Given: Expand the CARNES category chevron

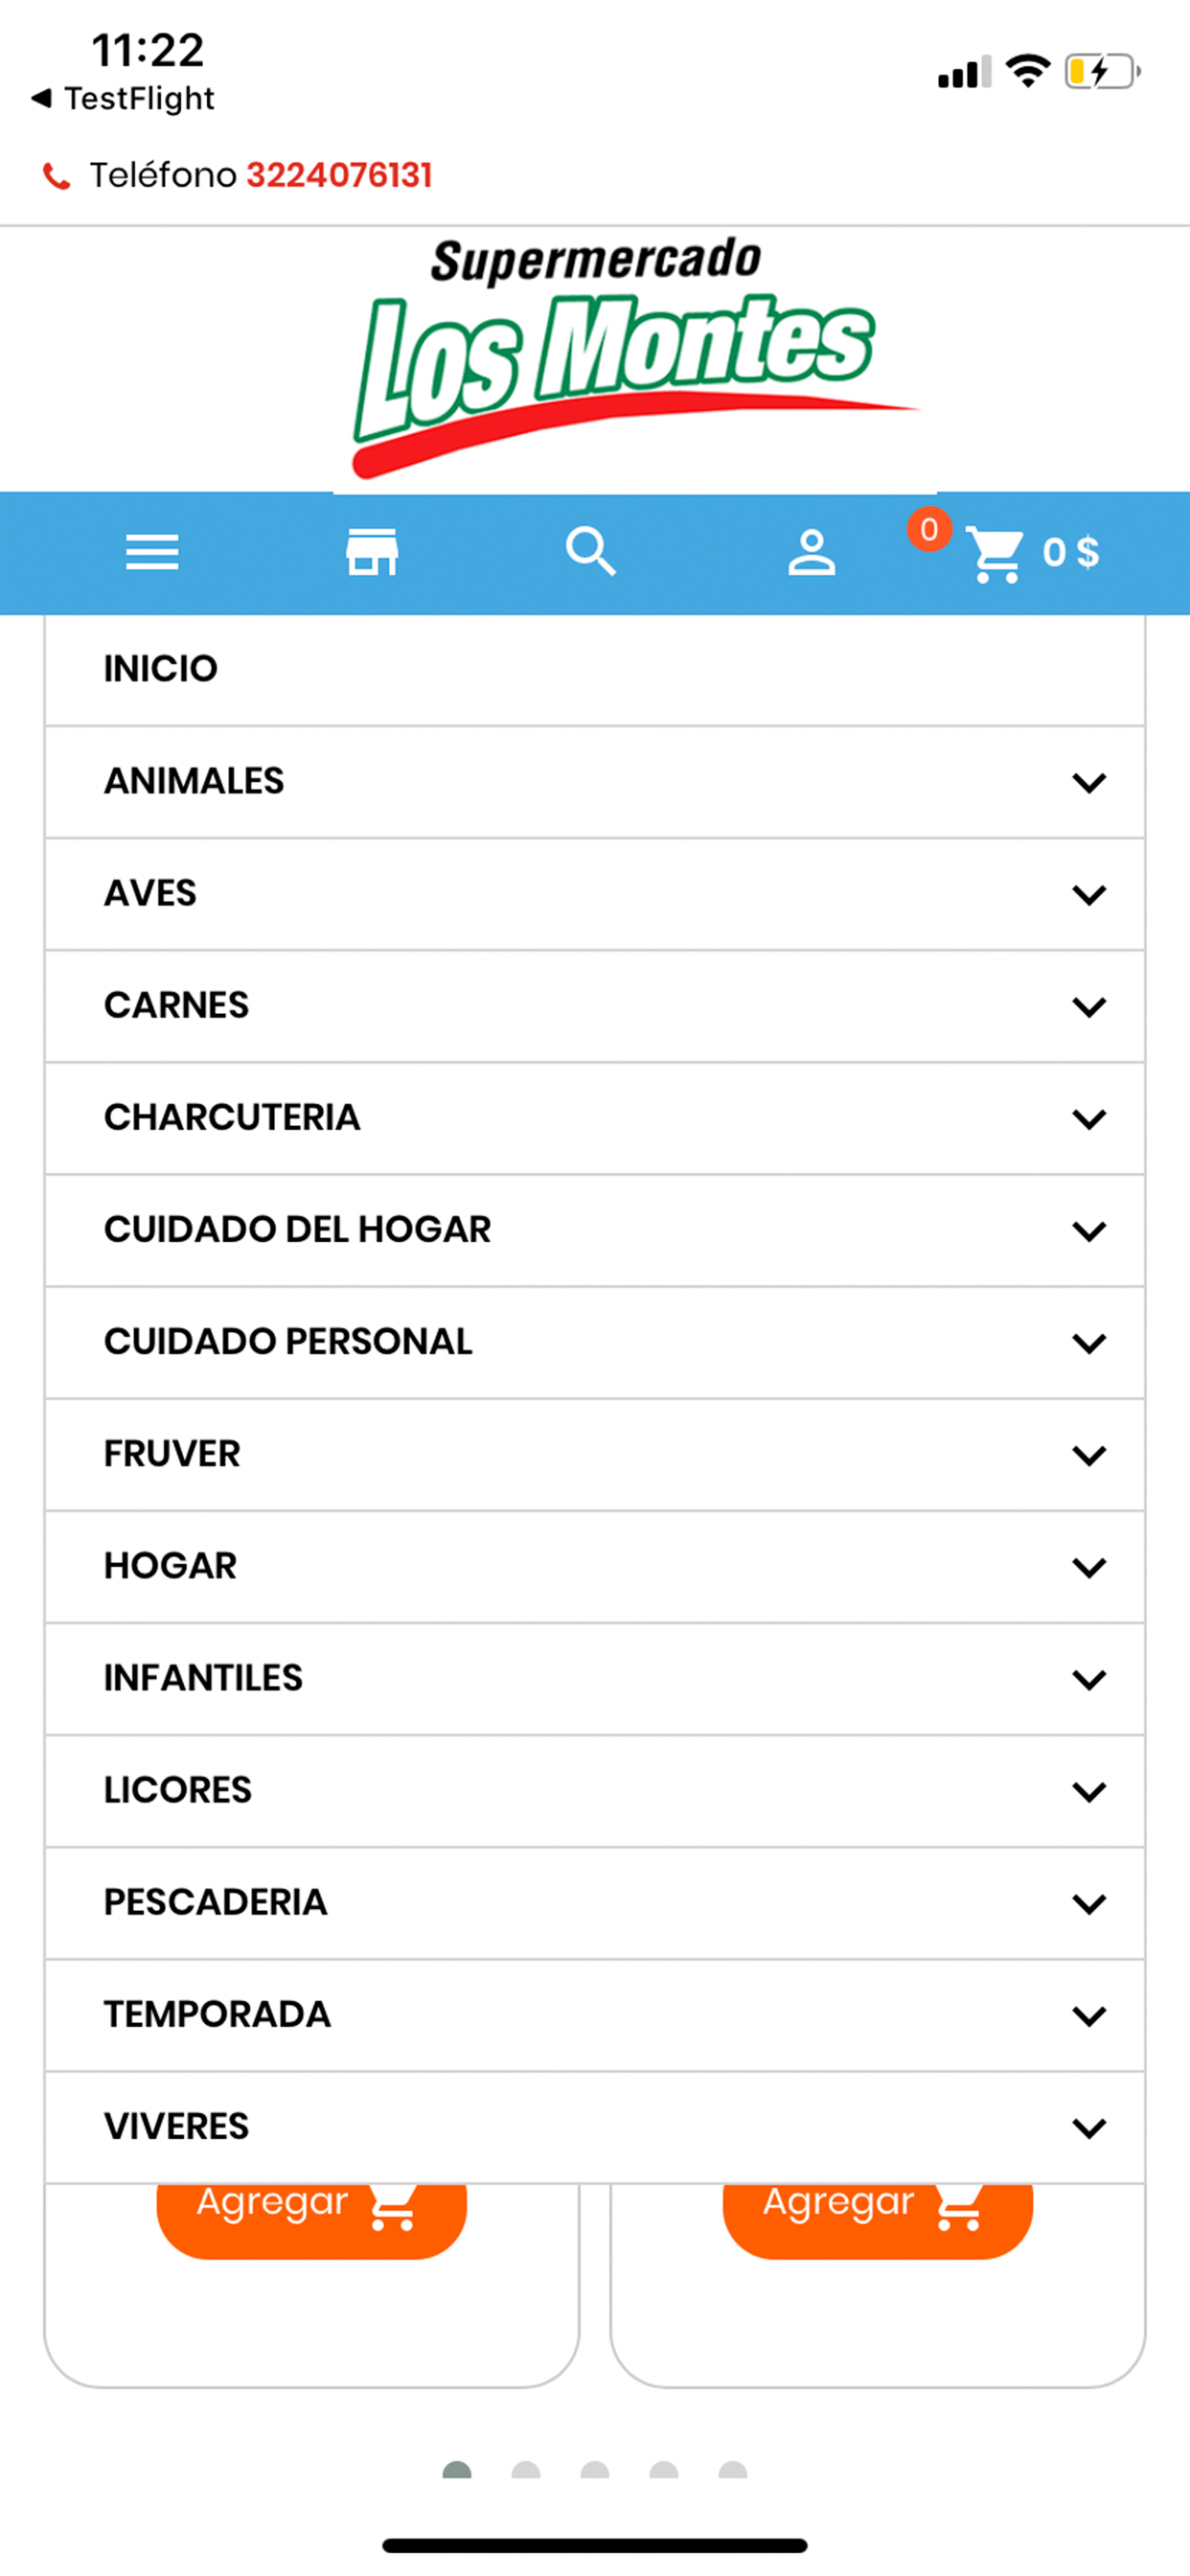Looking at the screenshot, I should (1089, 1006).
